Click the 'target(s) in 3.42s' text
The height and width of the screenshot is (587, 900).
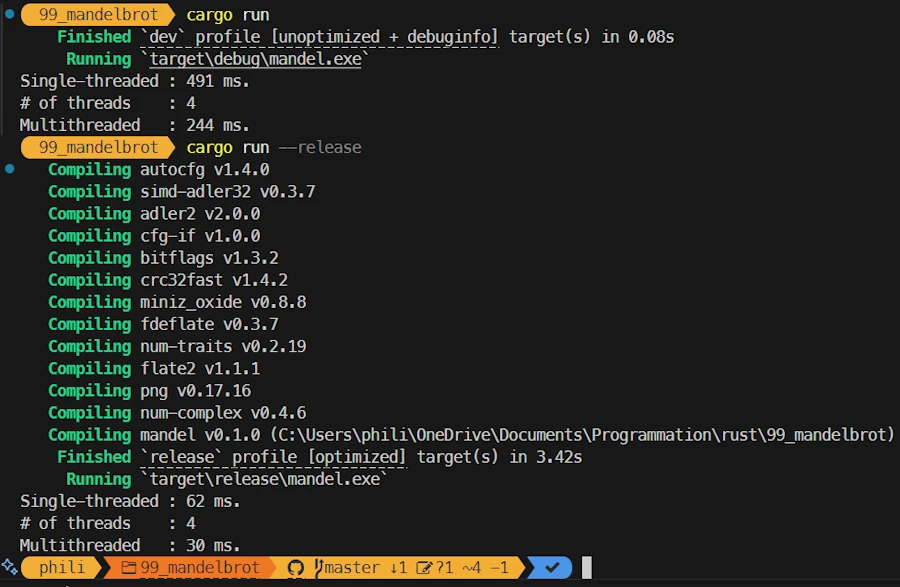(499, 457)
